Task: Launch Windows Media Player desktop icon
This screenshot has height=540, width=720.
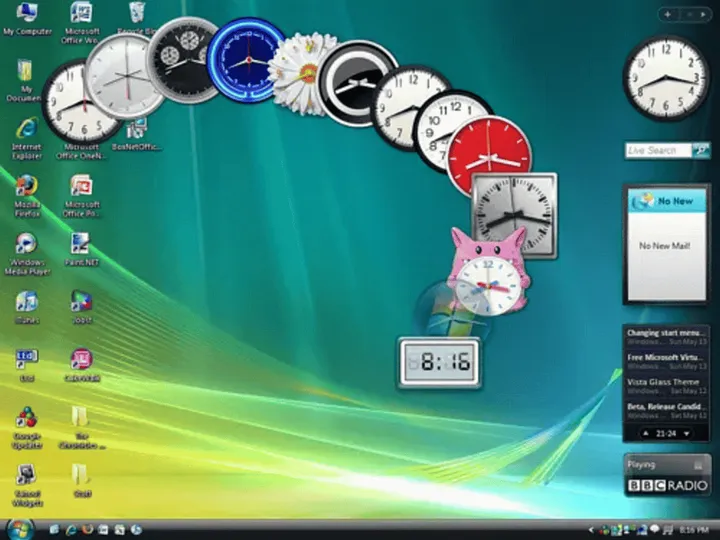Action: click(x=27, y=244)
